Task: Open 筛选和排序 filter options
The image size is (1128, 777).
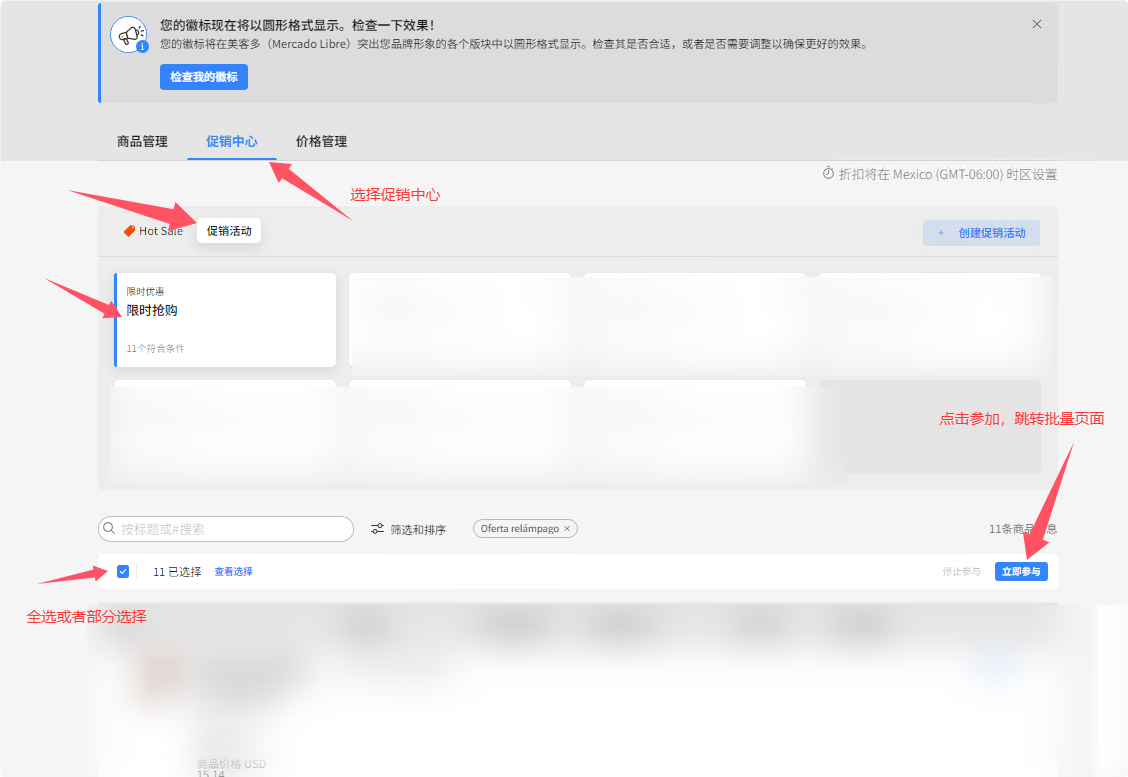Action: click(408, 530)
